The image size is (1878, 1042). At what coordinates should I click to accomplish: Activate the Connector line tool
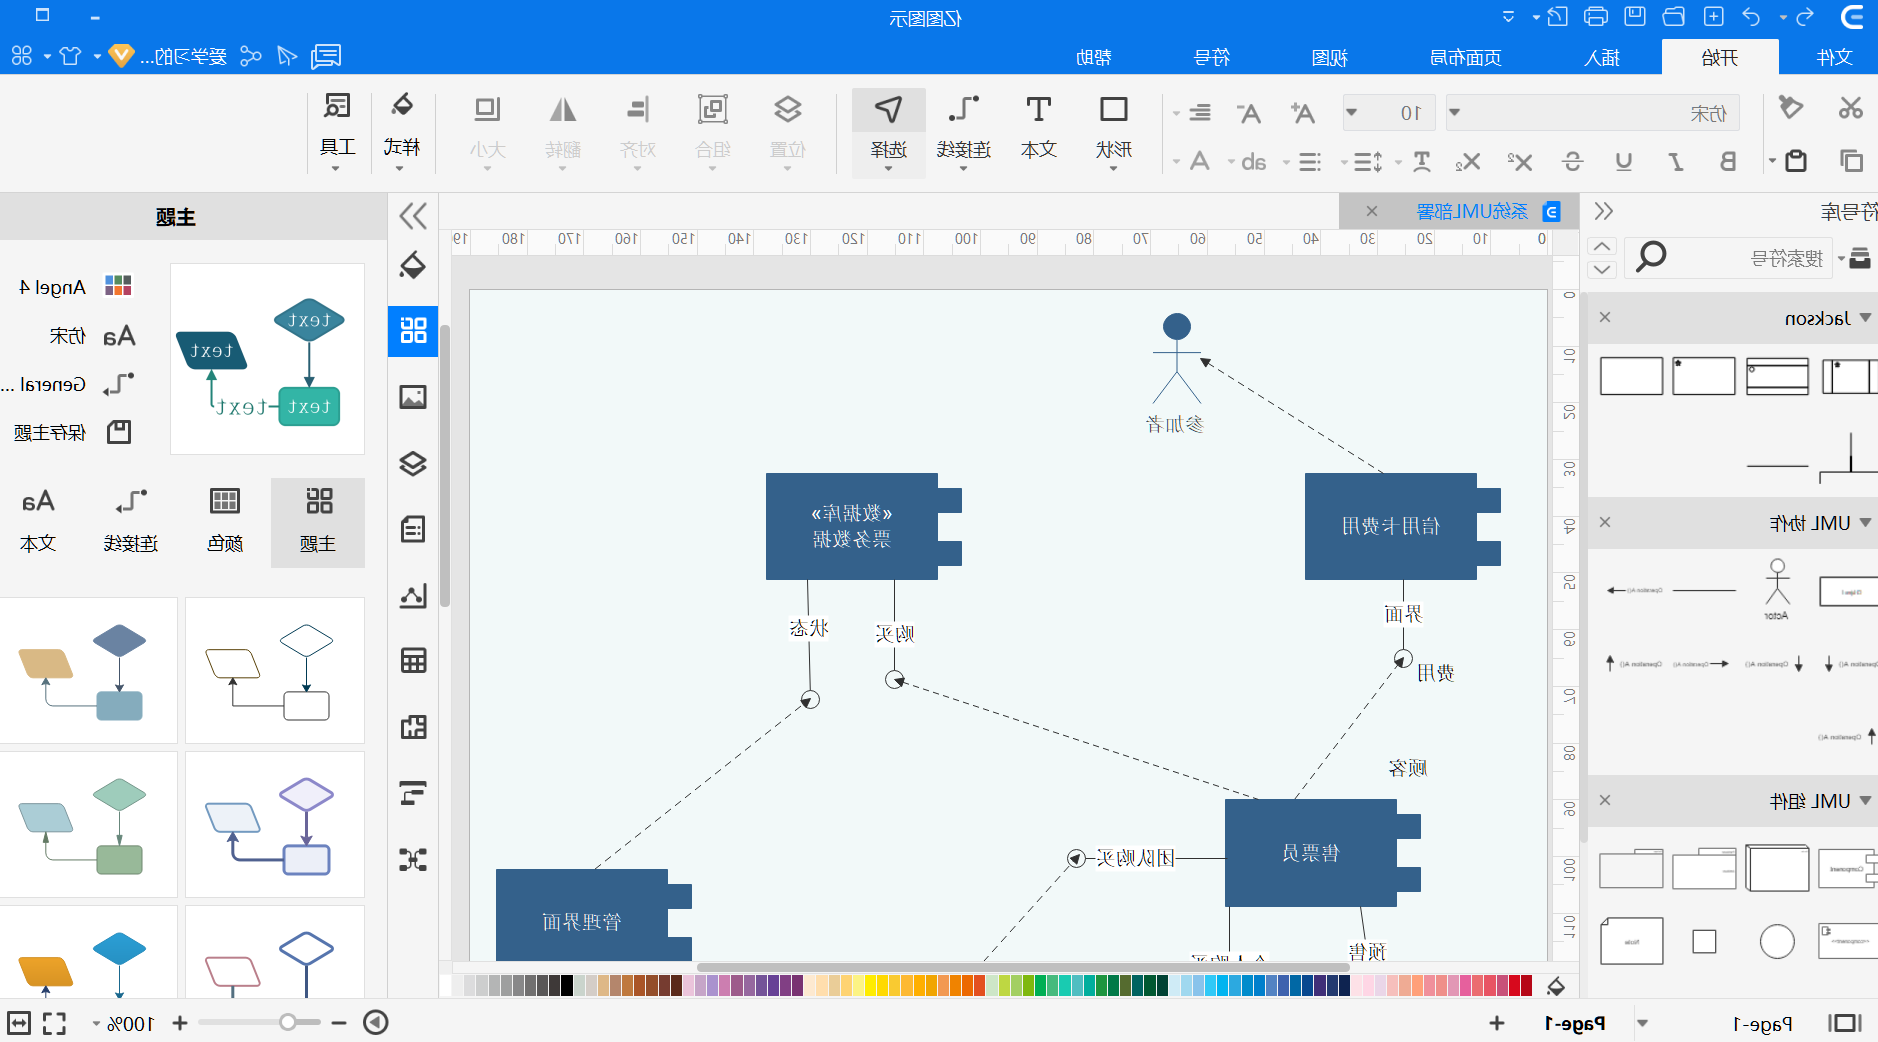point(963,130)
